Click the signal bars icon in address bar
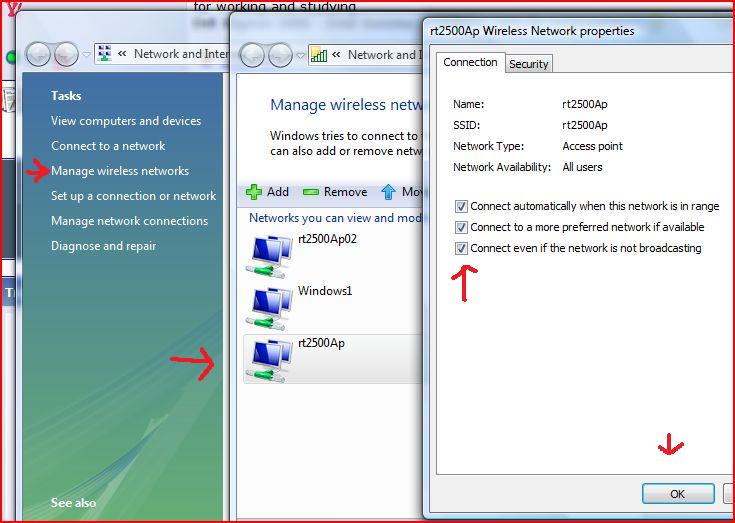The image size is (735, 523). 319,55
